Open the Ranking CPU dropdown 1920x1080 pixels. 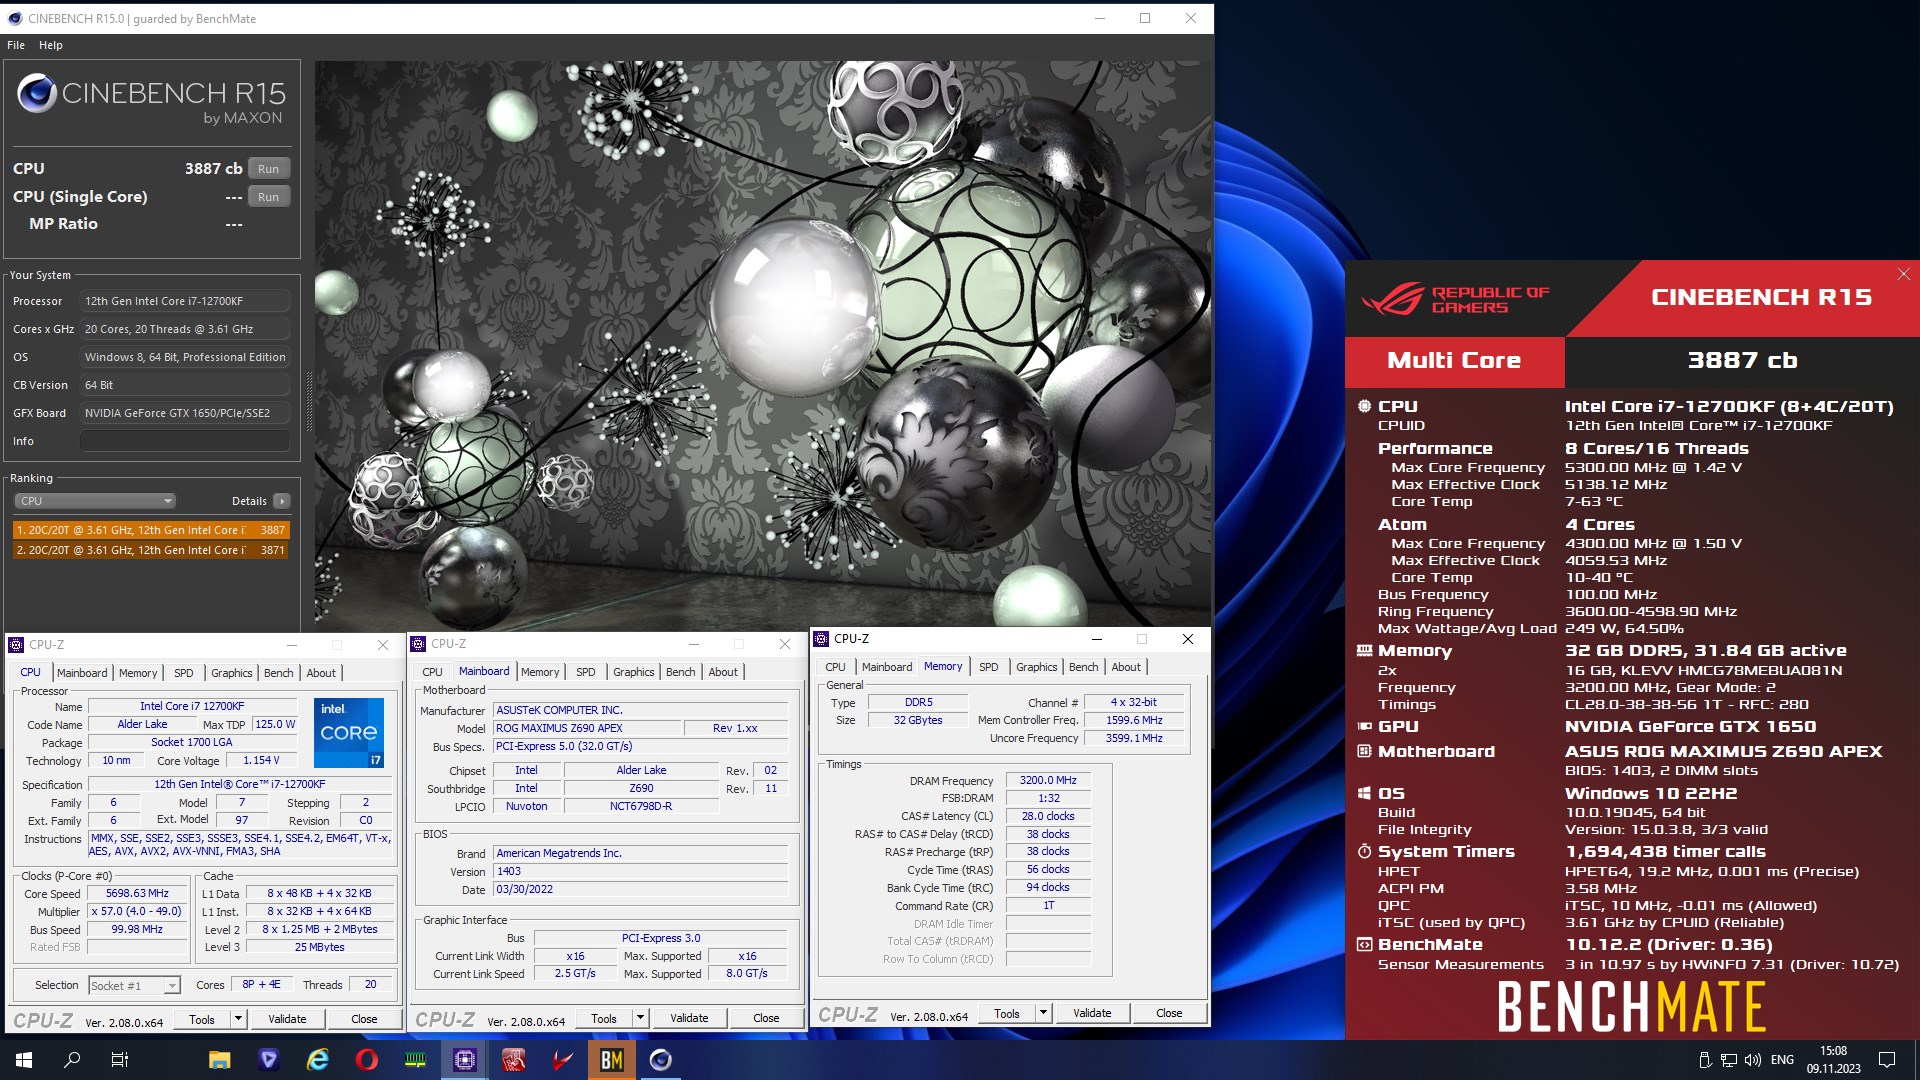[x=95, y=501]
